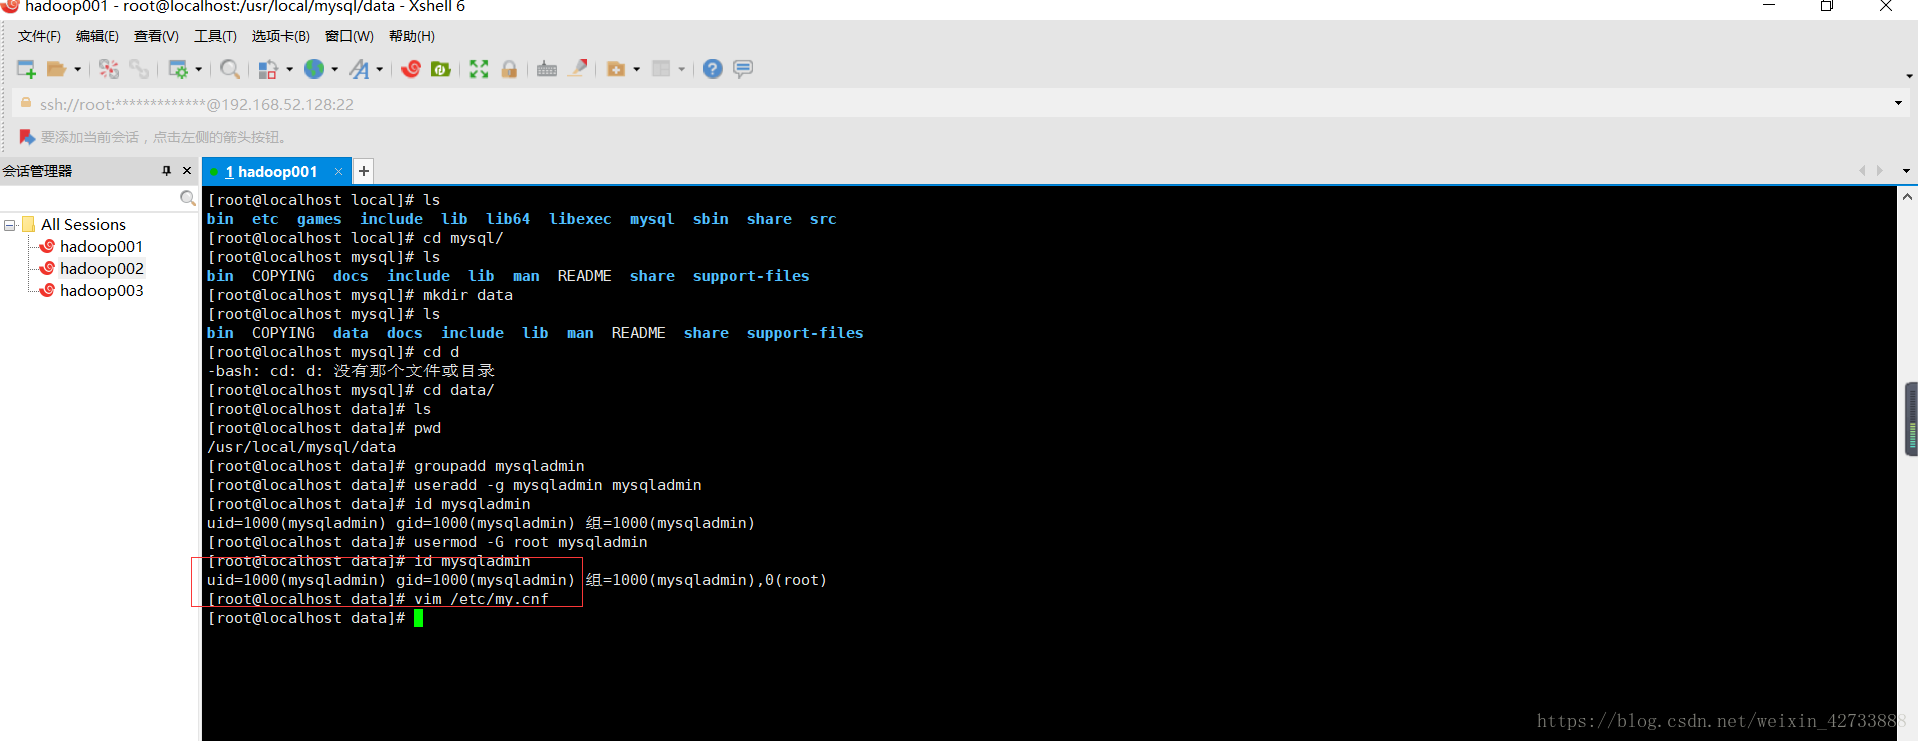Expand the address bar history dropdown
The width and height of the screenshot is (1918, 741).
pyautogui.click(x=1897, y=103)
